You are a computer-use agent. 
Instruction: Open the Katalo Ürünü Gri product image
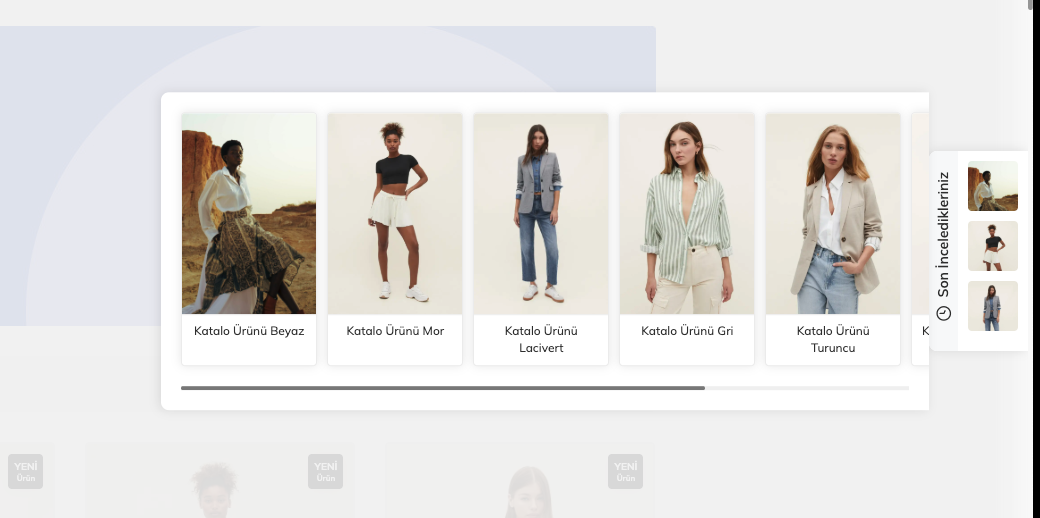point(686,214)
